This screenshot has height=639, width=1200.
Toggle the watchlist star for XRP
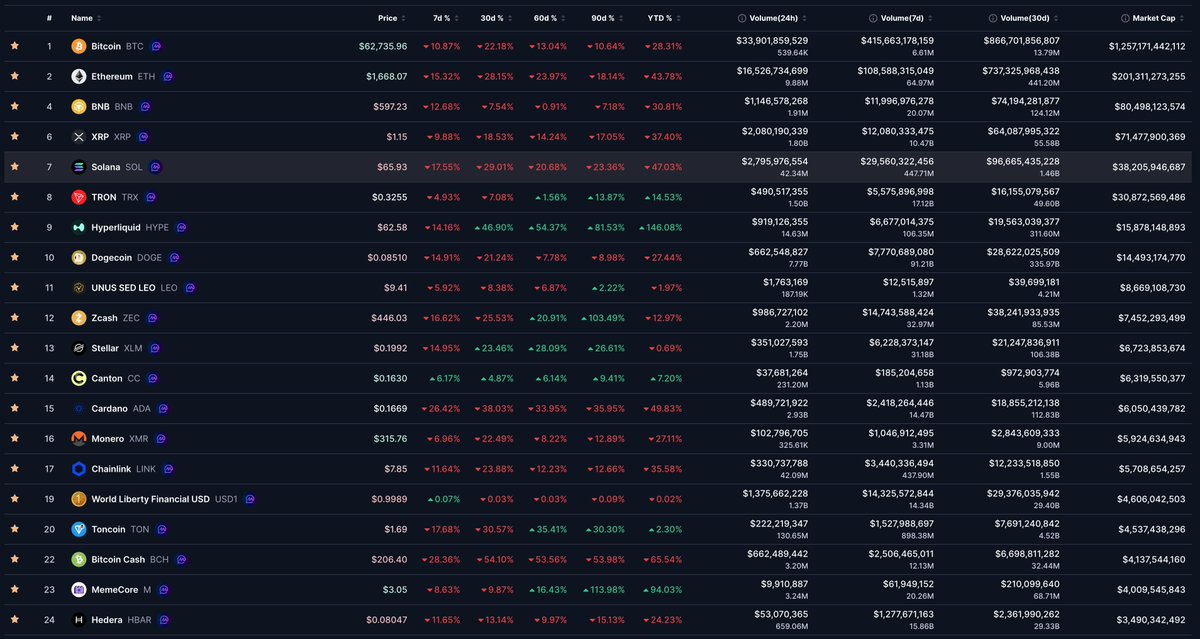15,137
